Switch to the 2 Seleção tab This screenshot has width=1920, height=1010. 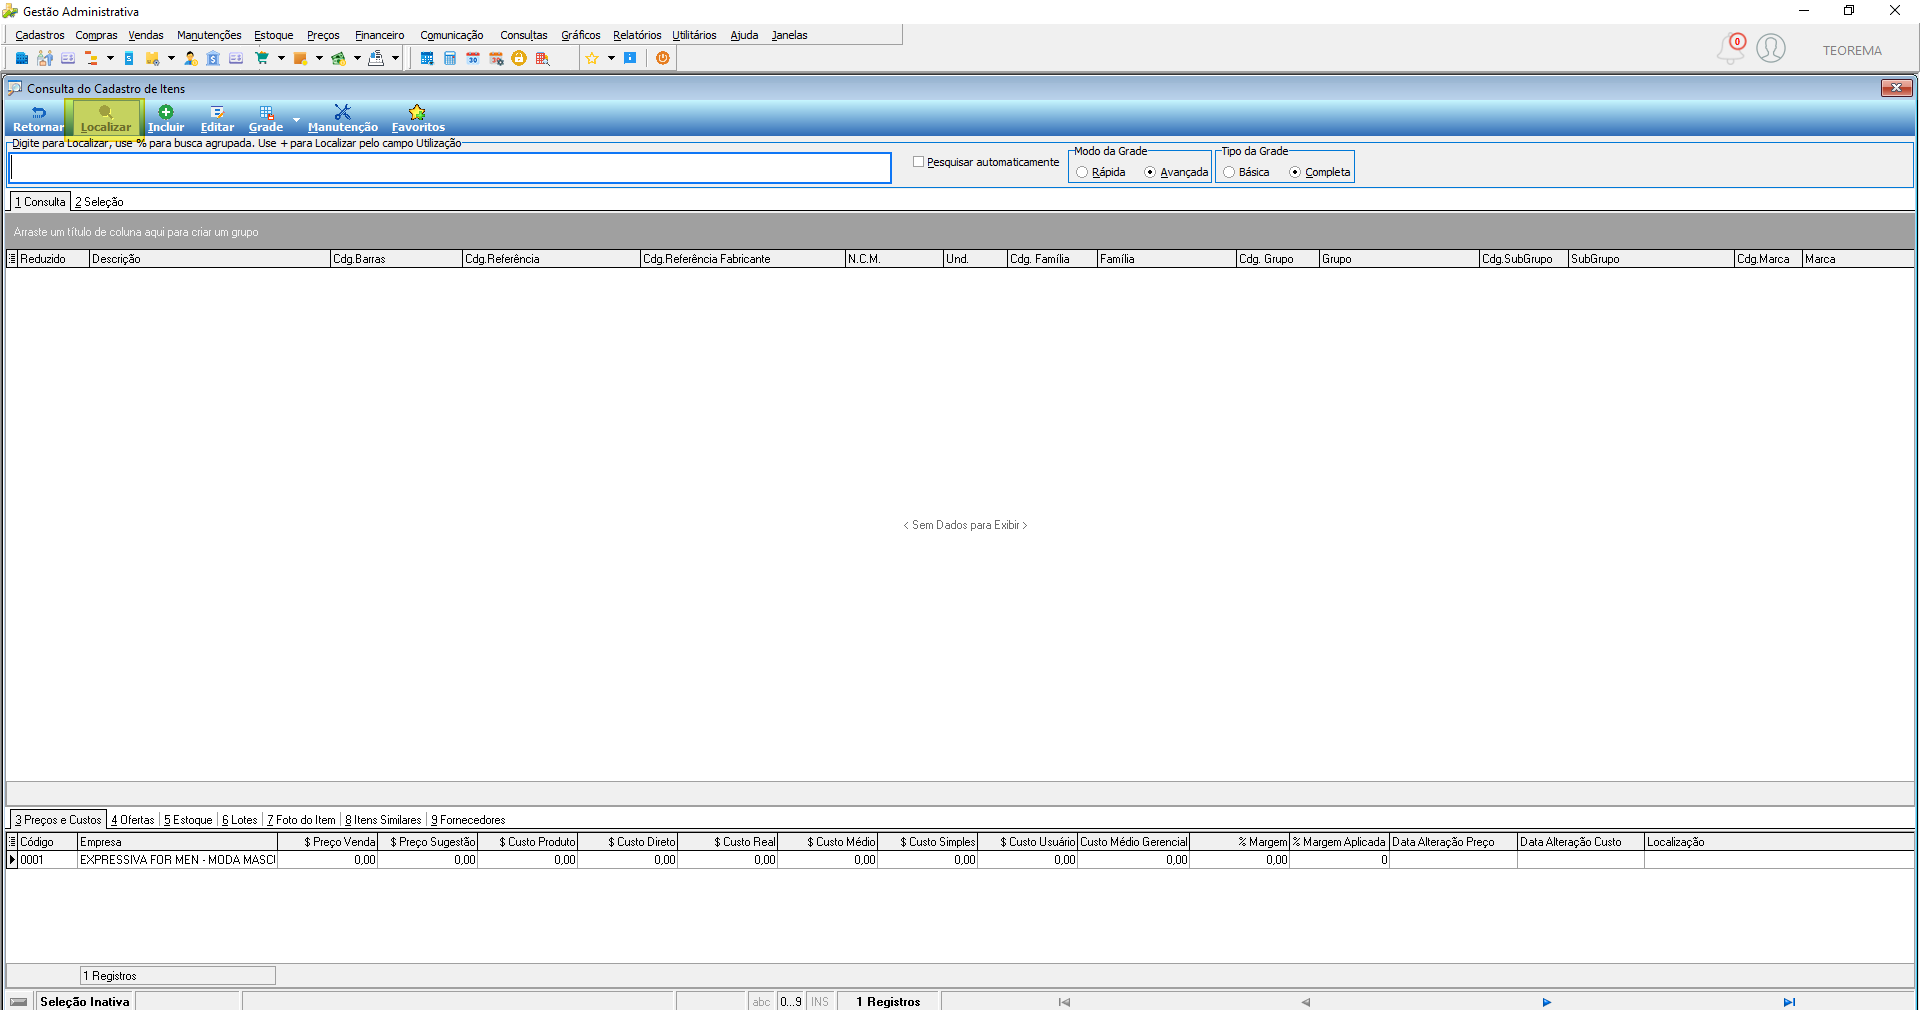tap(99, 202)
